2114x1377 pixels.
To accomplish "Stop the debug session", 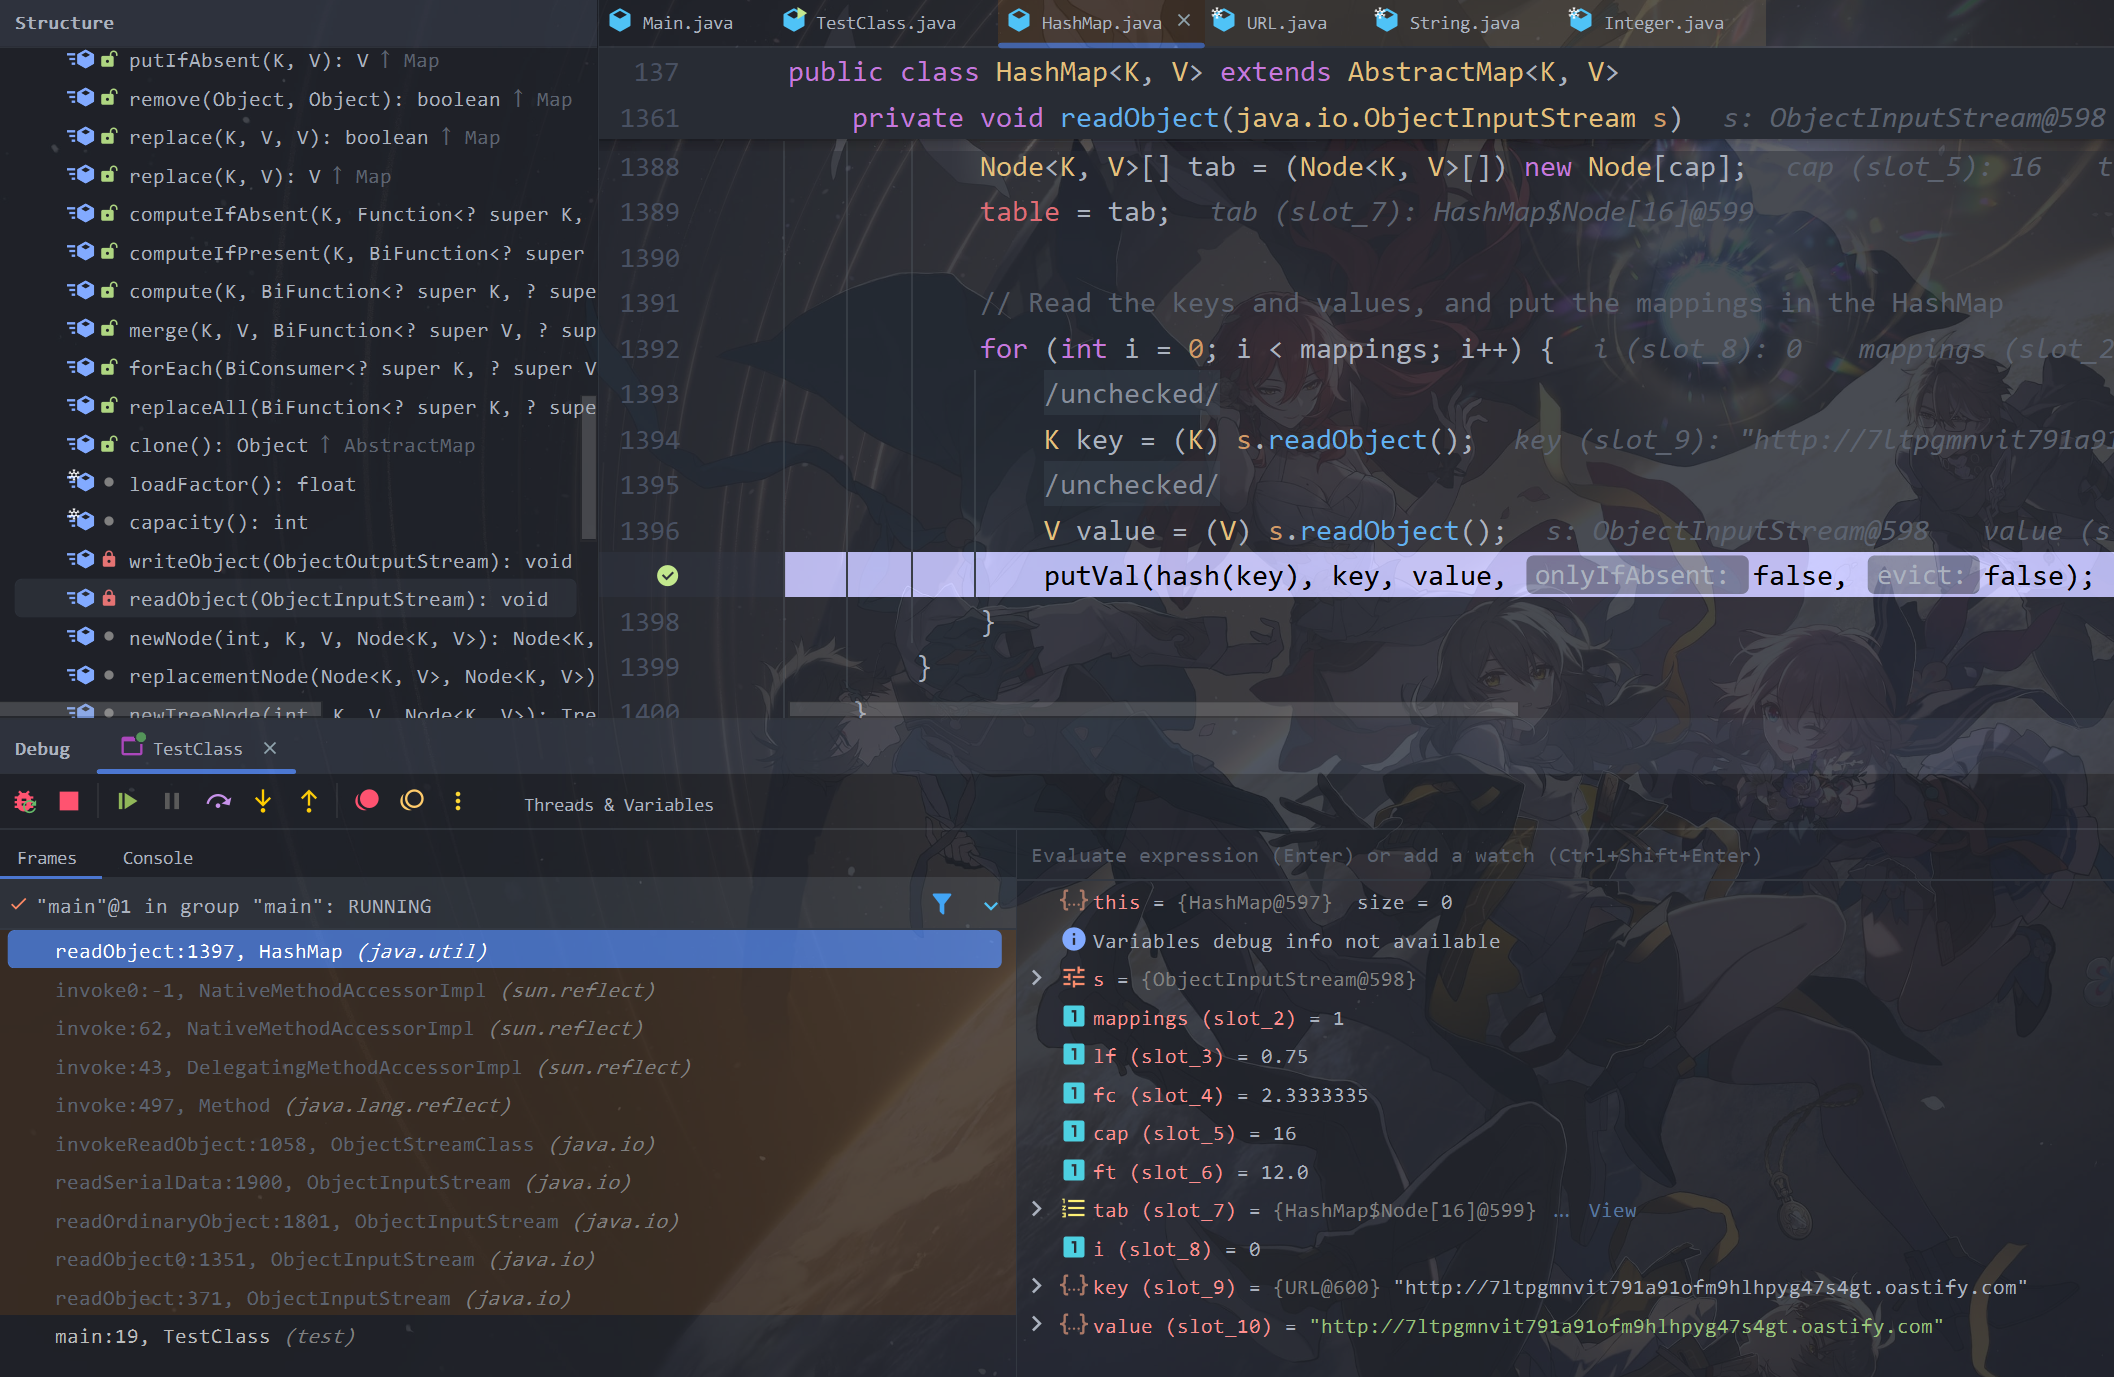I will pyautogui.click(x=69, y=801).
